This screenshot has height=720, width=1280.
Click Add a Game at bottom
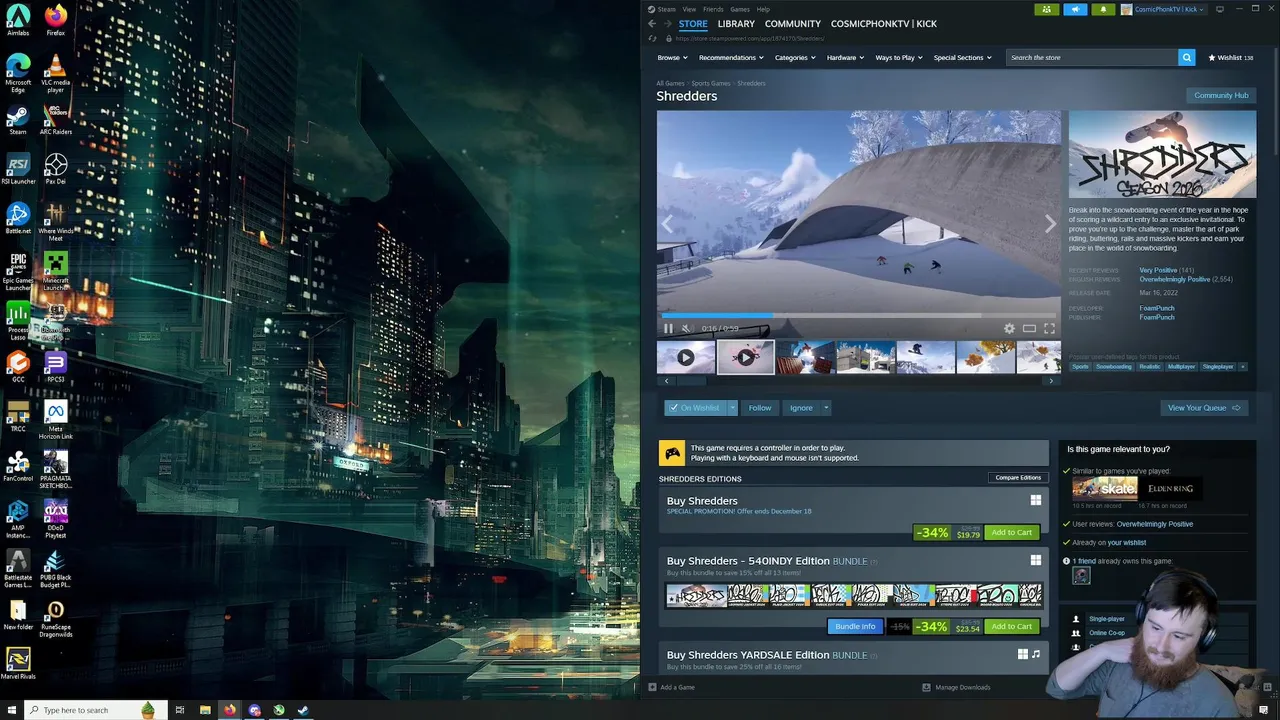click(671, 688)
